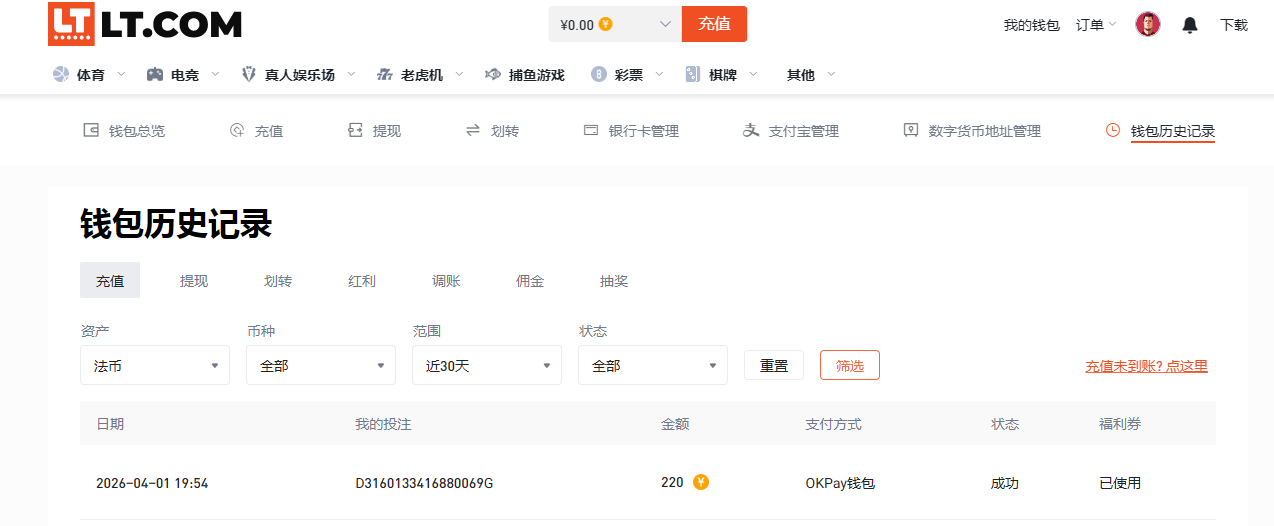
Task: Click the withdraw icon beside 提现 in the wallet menu
Action: coord(355,130)
